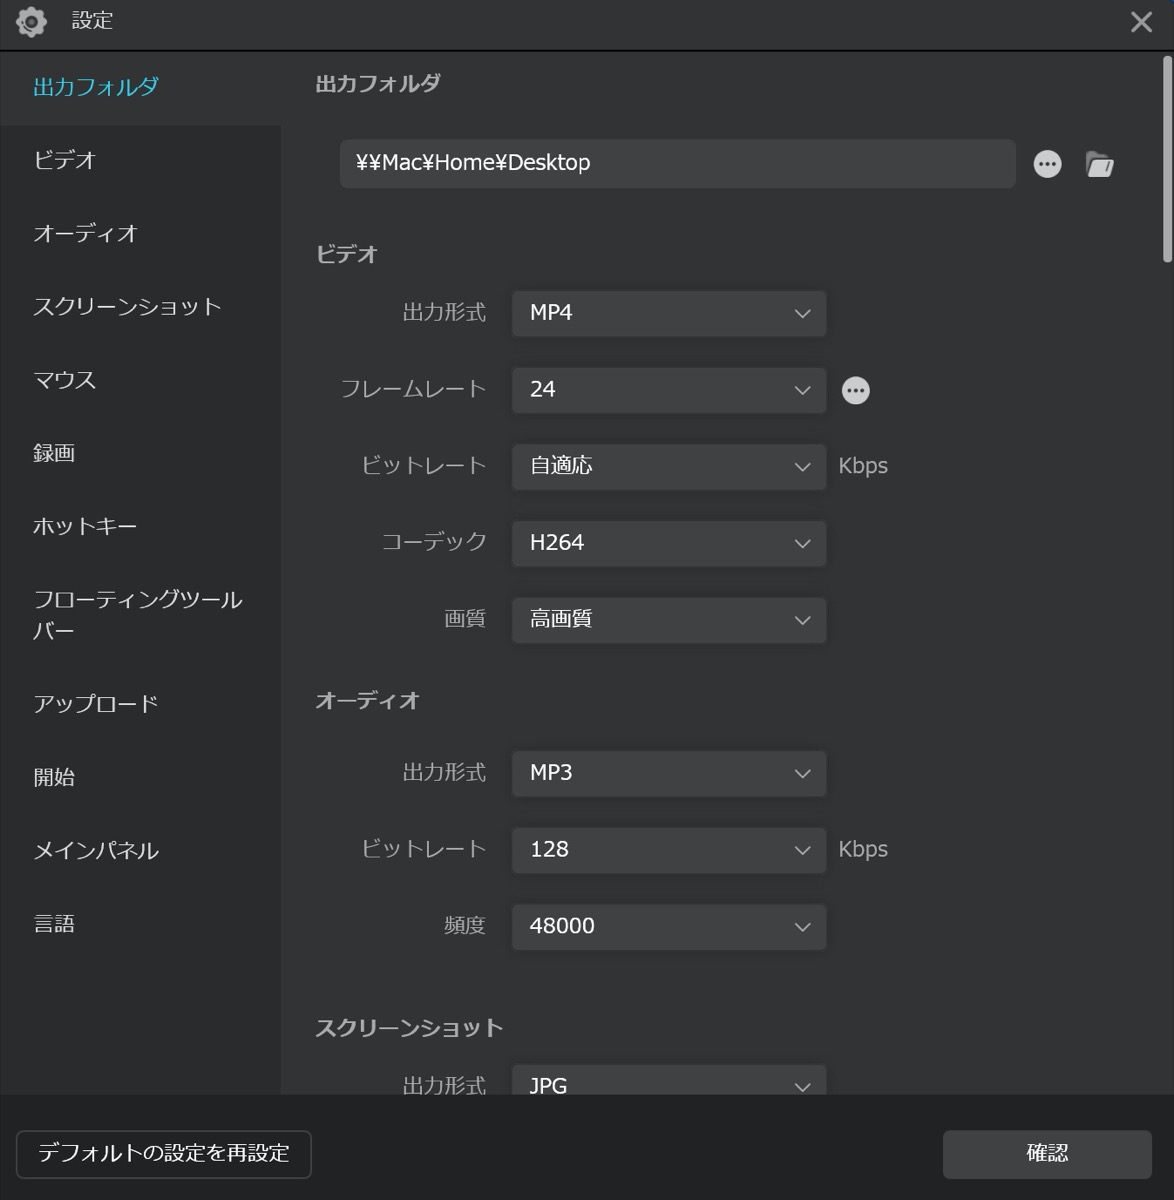Image resolution: width=1174 pixels, height=1200 pixels.
Task: Open audio 出力形式 MP3 dropdown
Action: point(669,773)
